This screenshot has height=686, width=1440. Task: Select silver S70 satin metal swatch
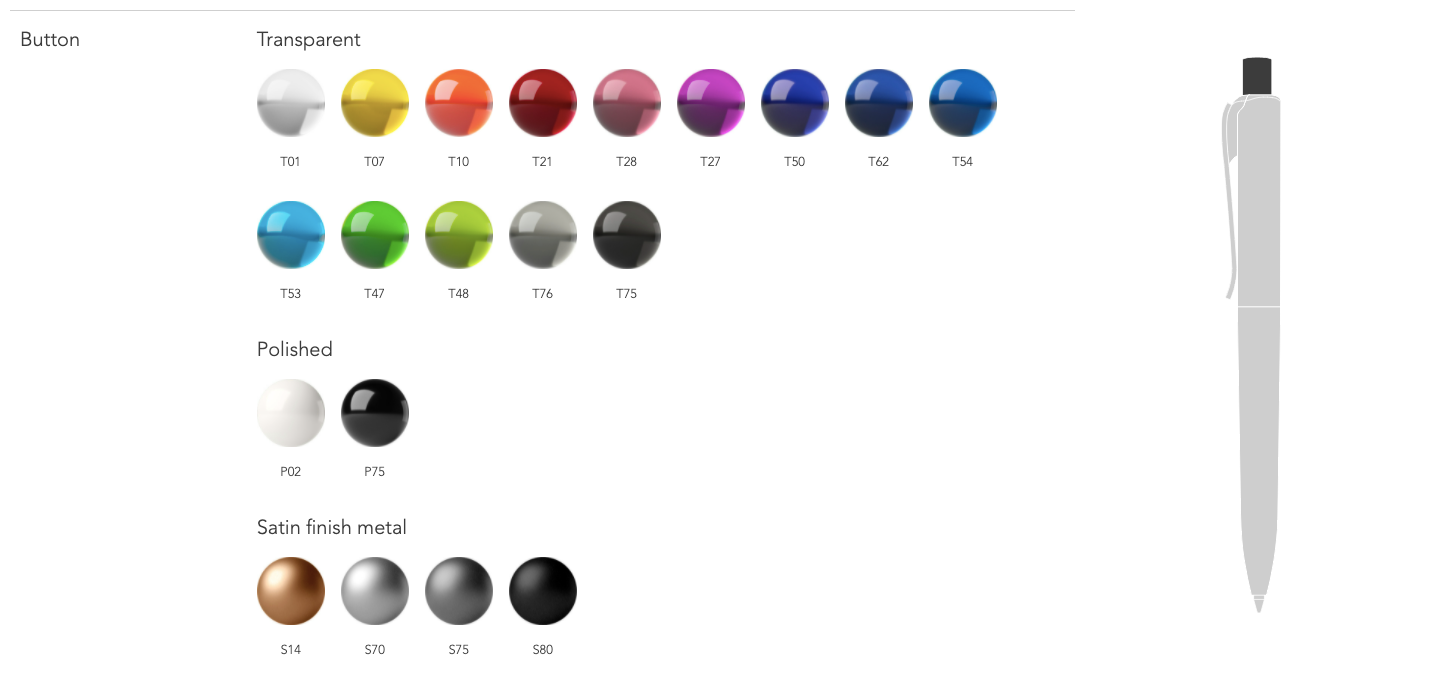(375, 591)
